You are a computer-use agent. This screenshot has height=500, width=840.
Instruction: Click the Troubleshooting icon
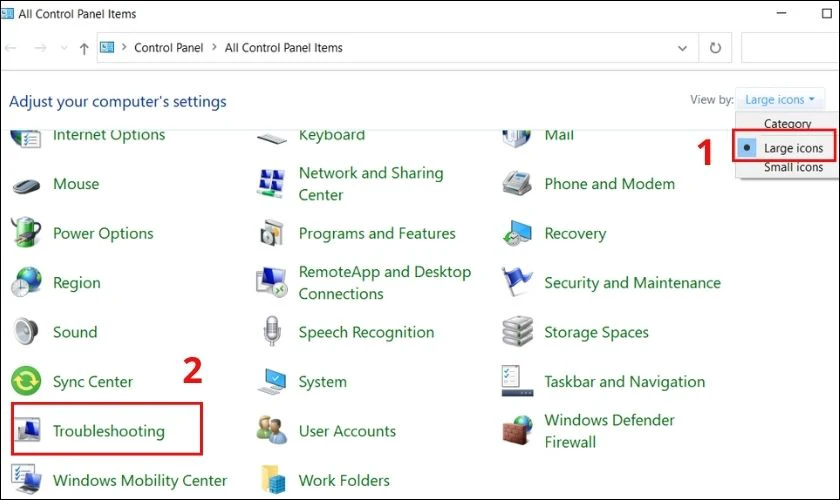pyautogui.click(x=28, y=430)
